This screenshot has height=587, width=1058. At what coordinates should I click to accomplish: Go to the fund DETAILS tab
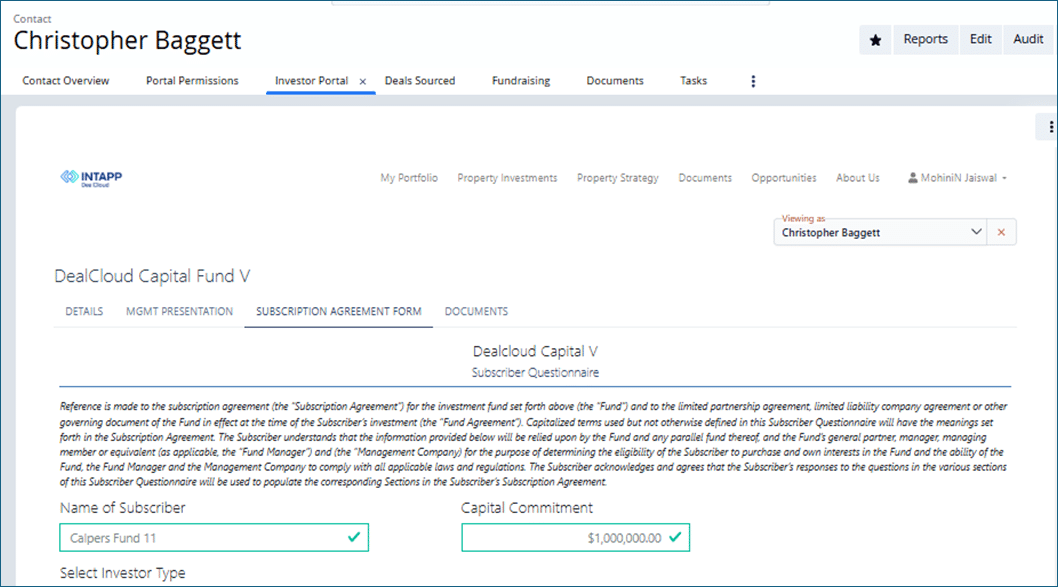click(x=84, y=311)
